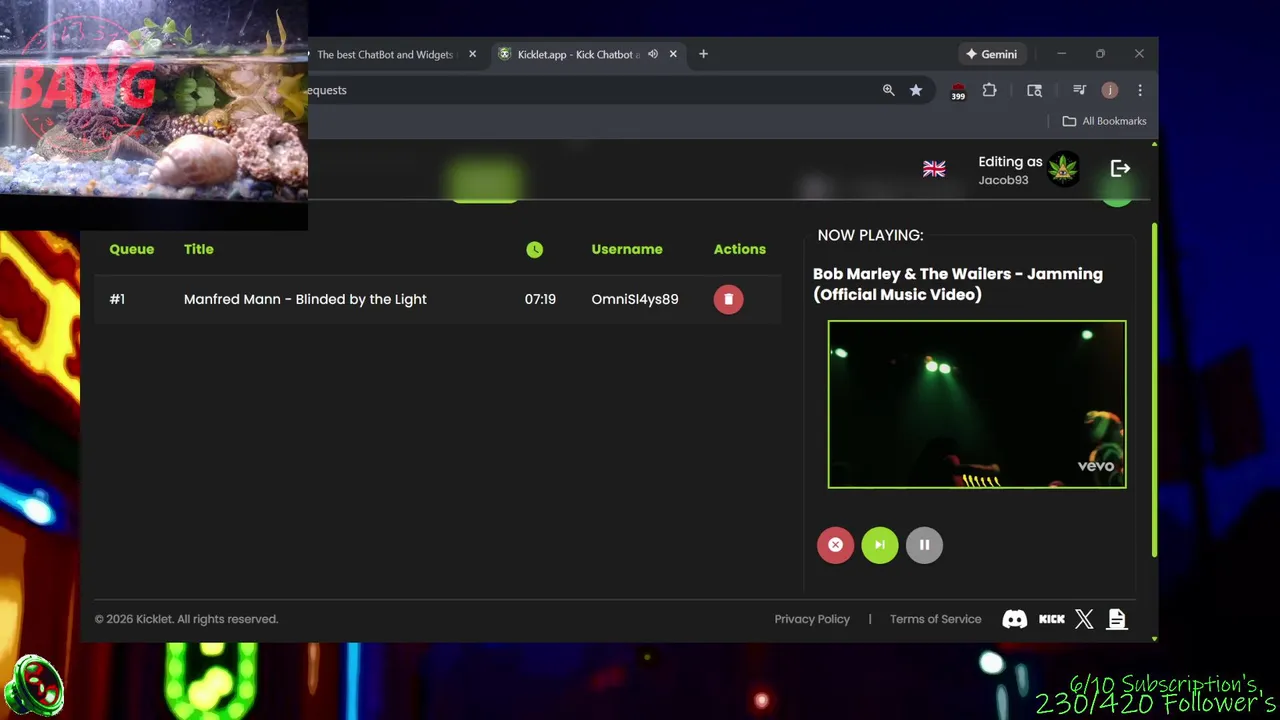Click the Privacy Policy link
The image size is (1280, 720).
click(x=812, y=619)
